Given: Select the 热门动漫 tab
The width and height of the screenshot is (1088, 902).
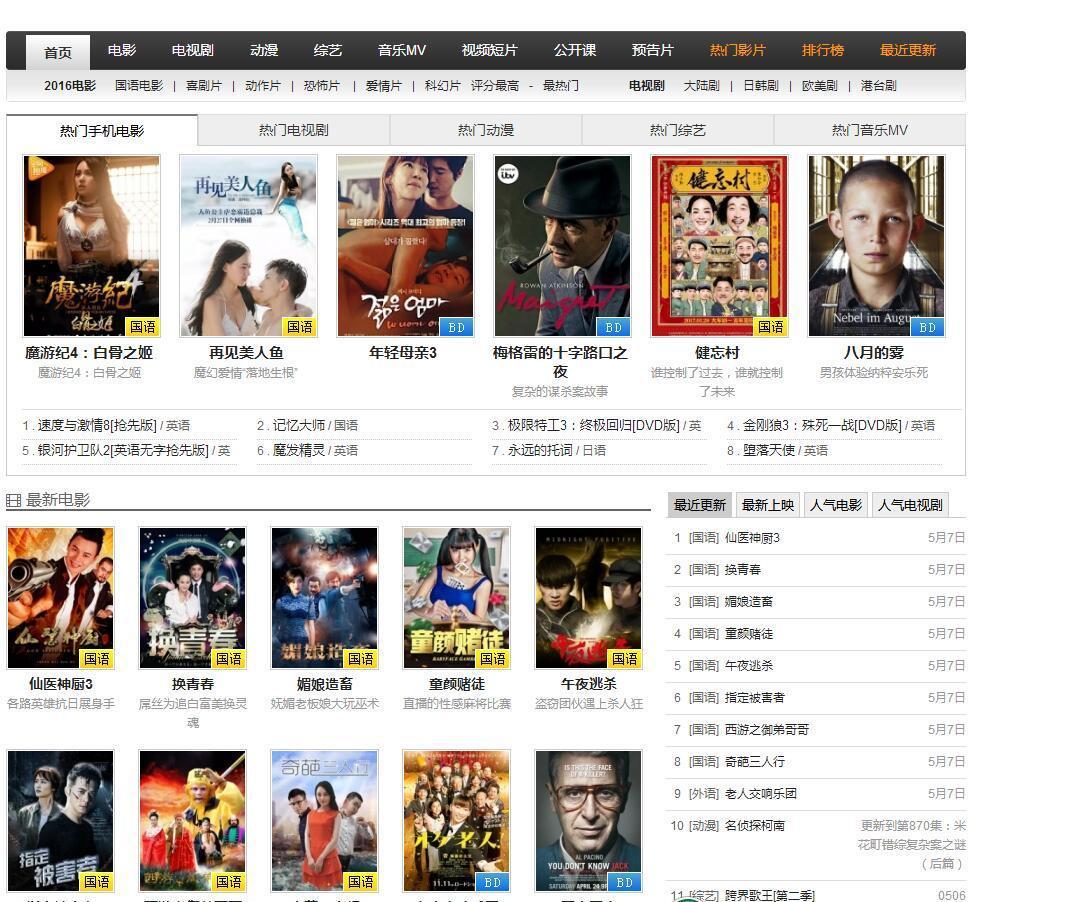Looking at the screenshot, I should tap(485, 130).
